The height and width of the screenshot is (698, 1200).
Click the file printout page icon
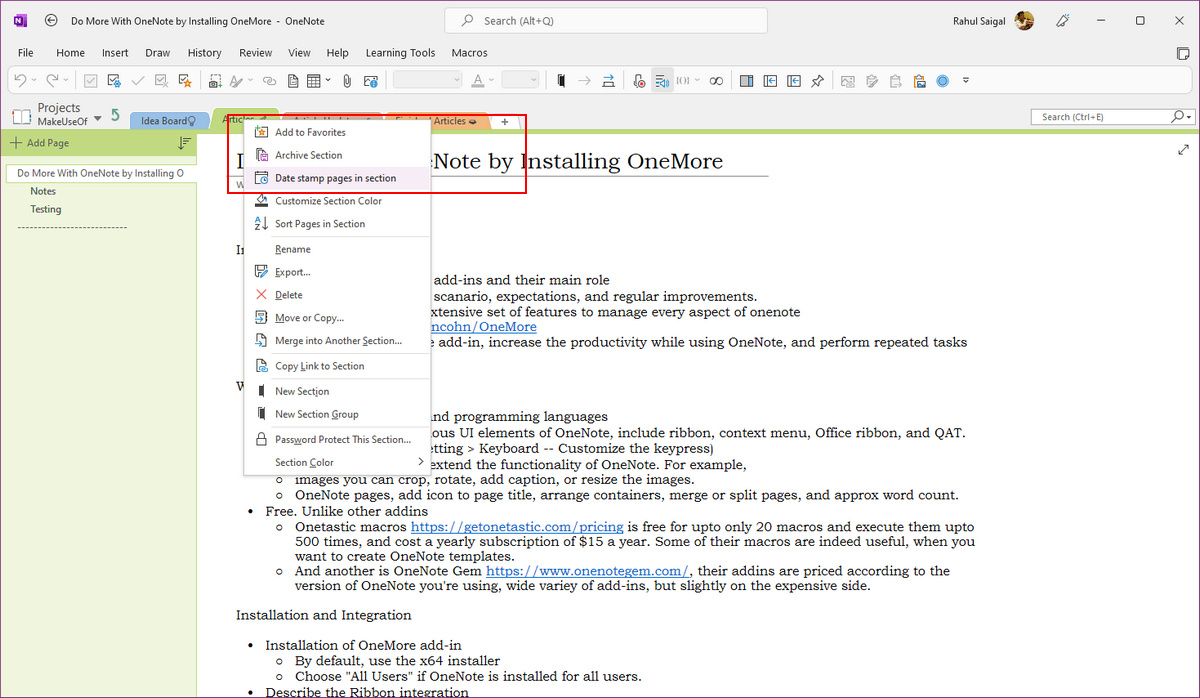(x=293, y=81)
